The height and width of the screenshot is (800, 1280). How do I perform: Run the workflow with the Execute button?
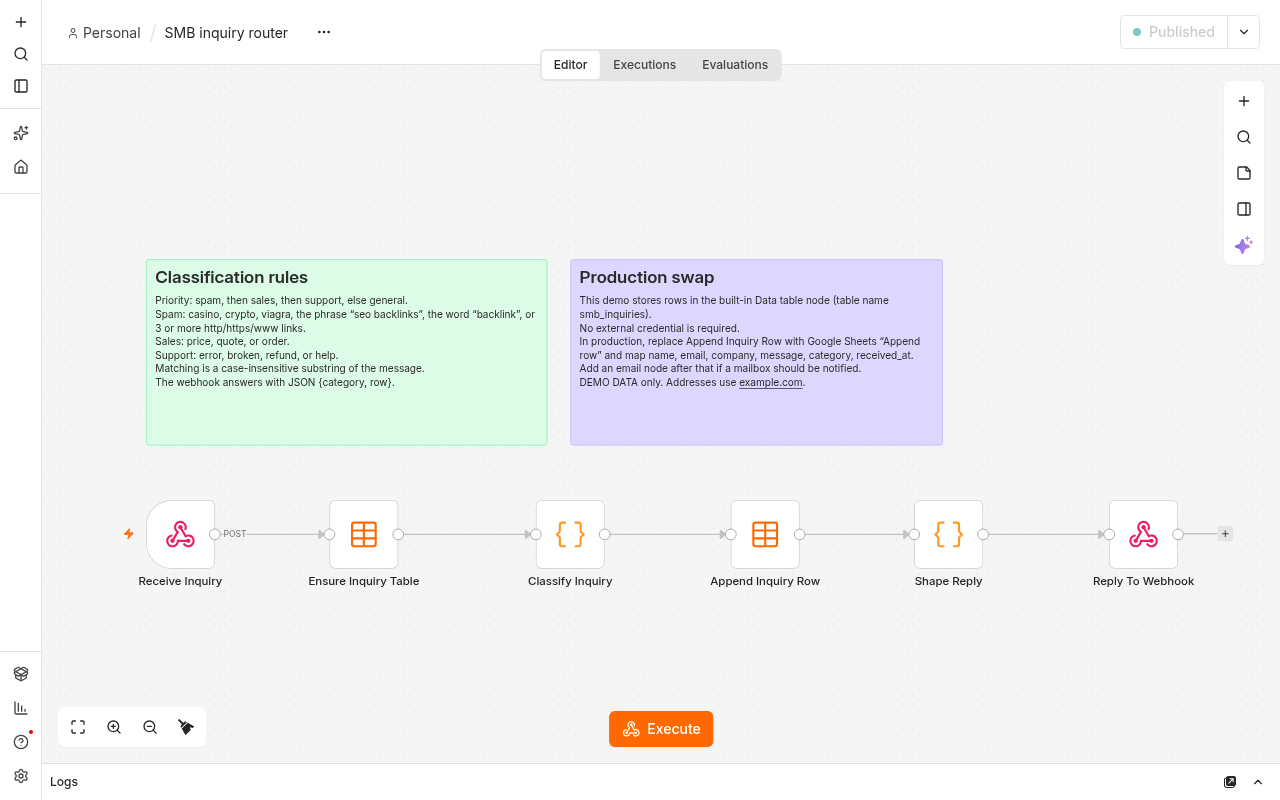click(x=661, y=729)
